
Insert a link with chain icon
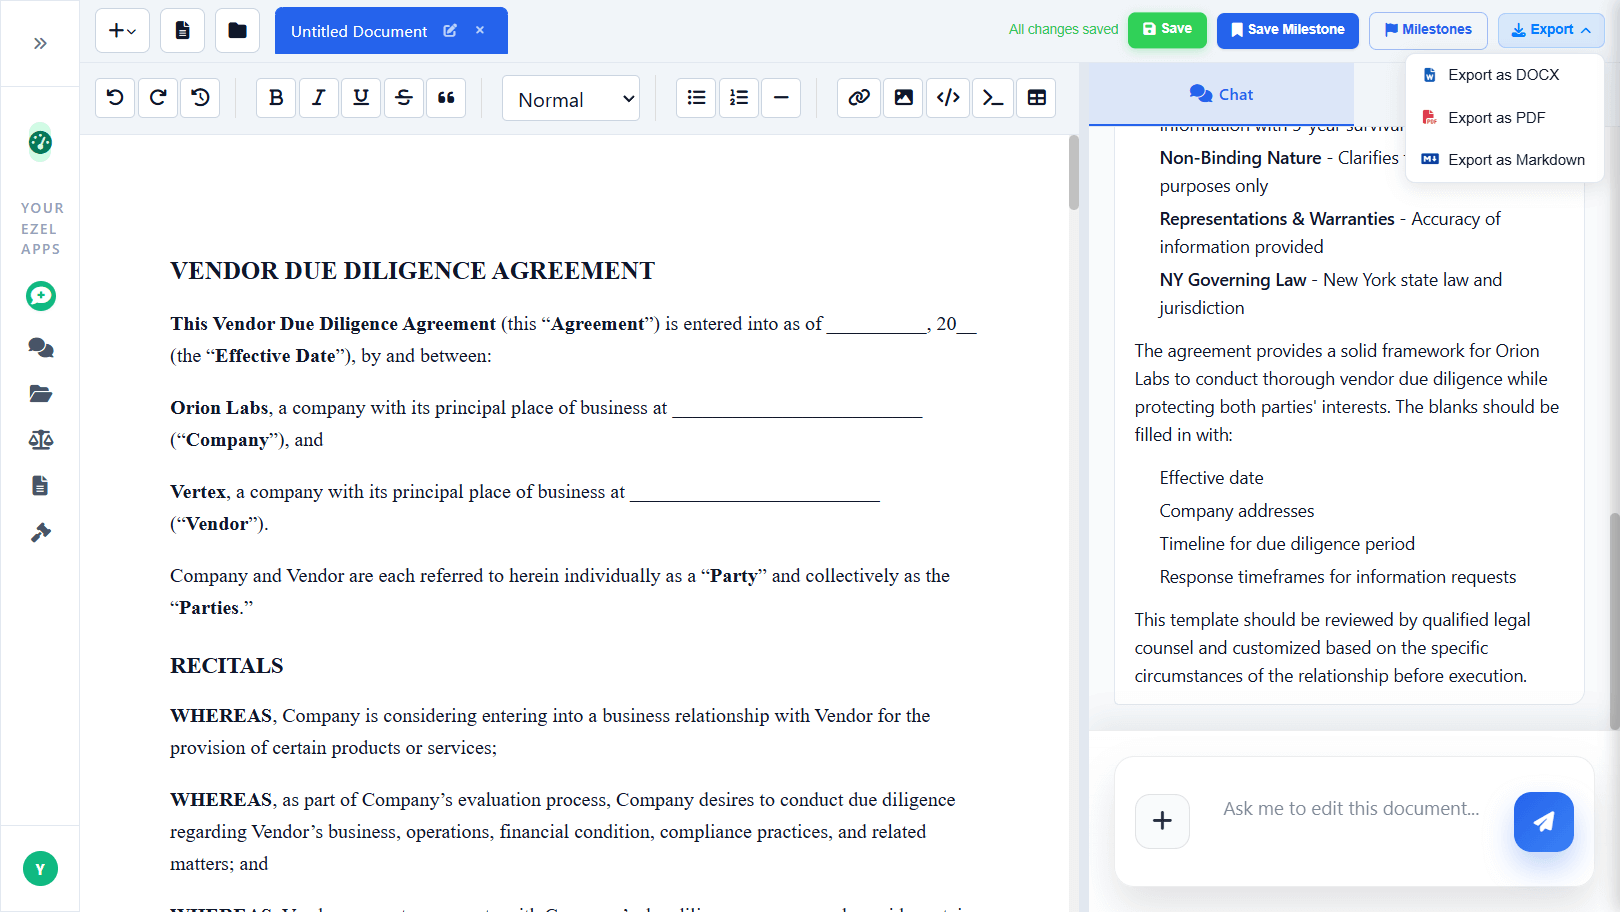click(x=859, y=98)
